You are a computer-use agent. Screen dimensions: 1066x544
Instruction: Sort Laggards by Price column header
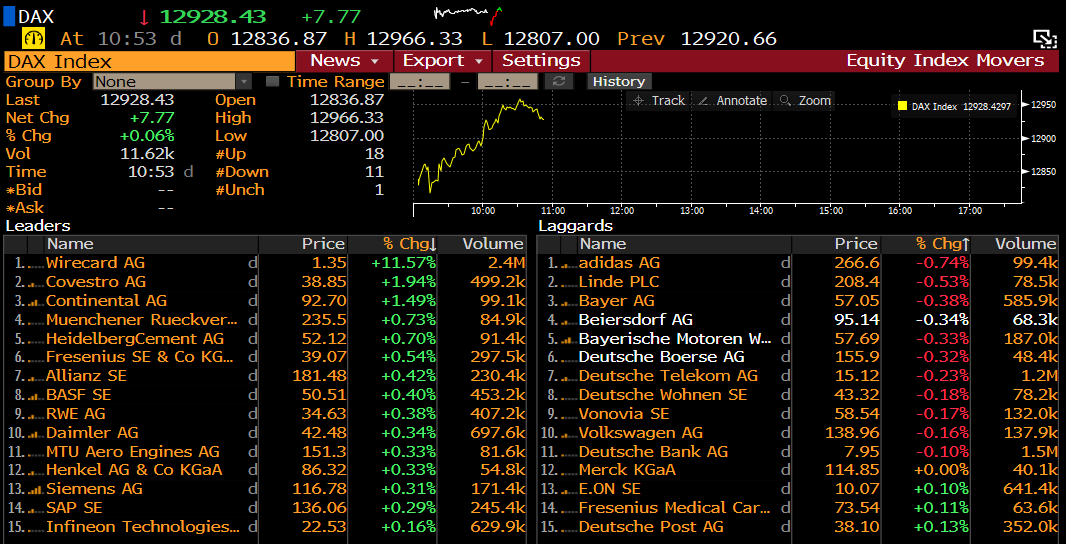point(836,244)
